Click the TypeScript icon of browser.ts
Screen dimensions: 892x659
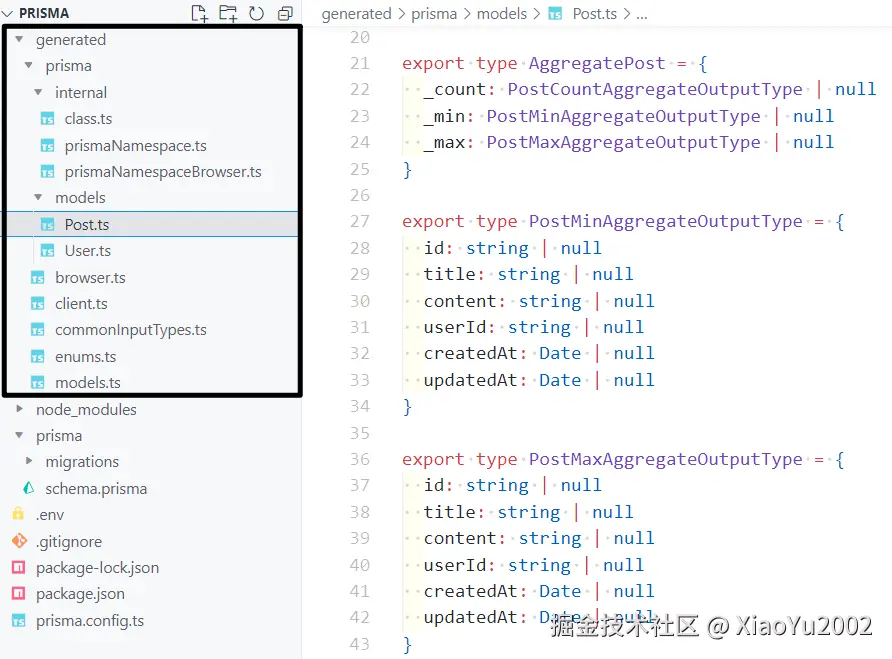click(38, 278)
